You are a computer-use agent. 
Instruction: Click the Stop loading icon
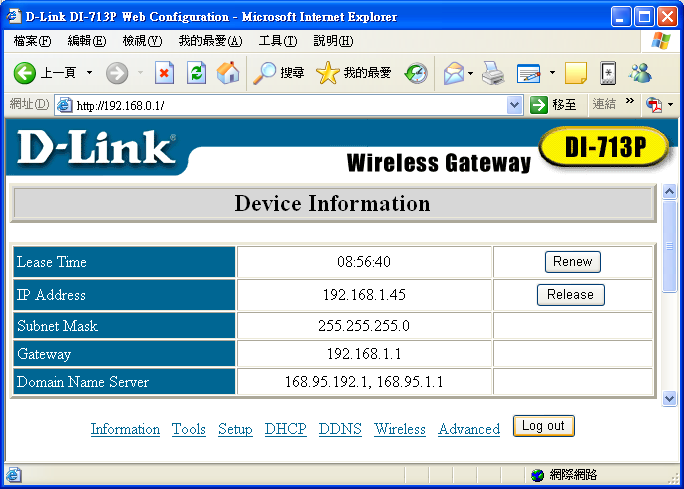[164, 73]
